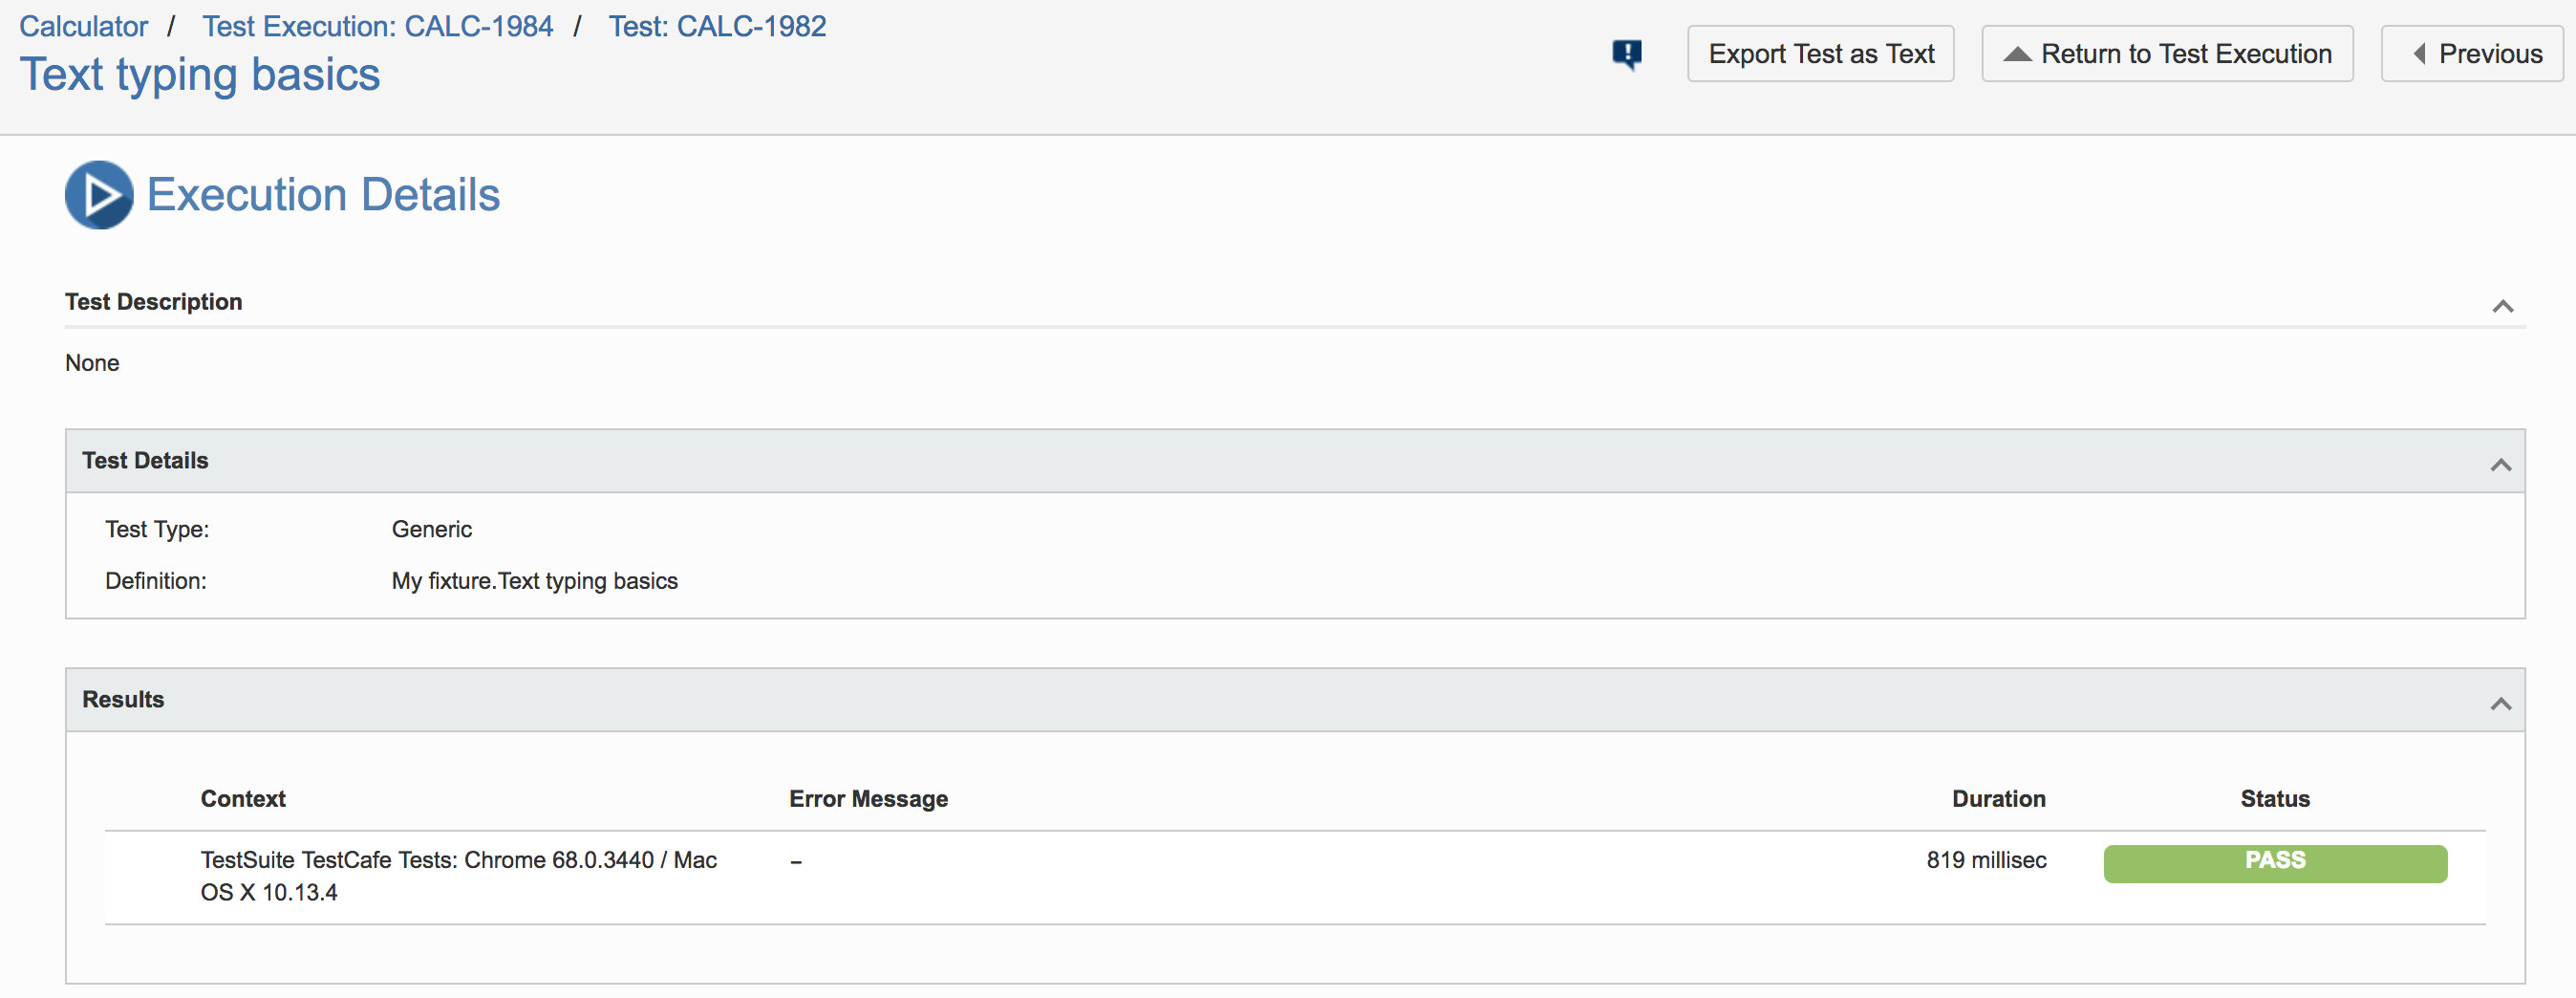Click the exclamation feedback speech-bubble icon

pyautogui.click(x=1627, y=54)
